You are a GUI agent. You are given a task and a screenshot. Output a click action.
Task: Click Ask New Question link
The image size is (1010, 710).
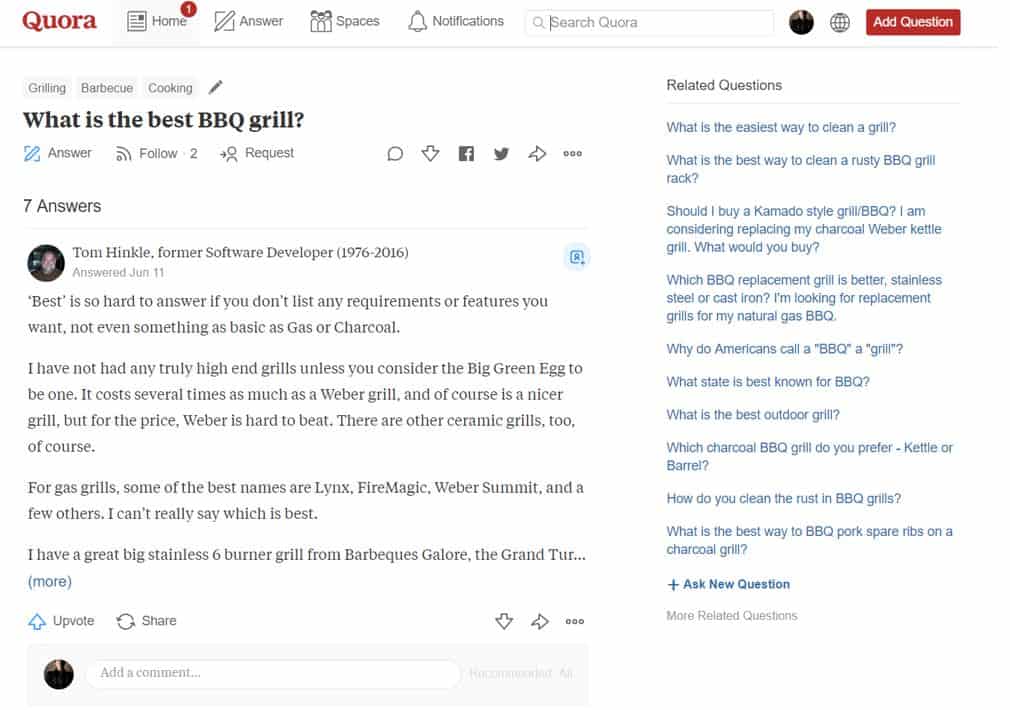[x=729, y=584]
